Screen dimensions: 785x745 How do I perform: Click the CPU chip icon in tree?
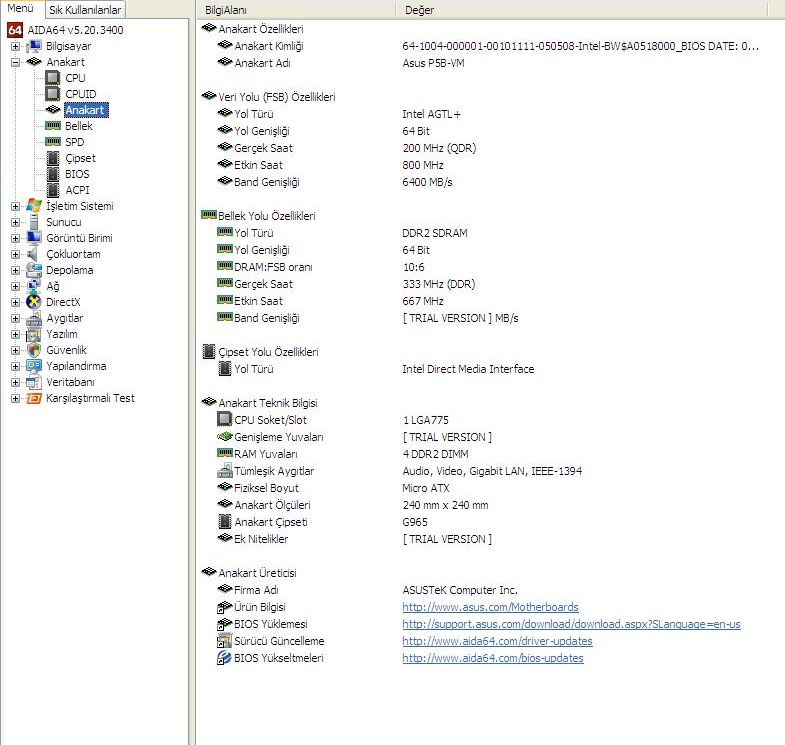pyautogui.click(x=53, y=78)
